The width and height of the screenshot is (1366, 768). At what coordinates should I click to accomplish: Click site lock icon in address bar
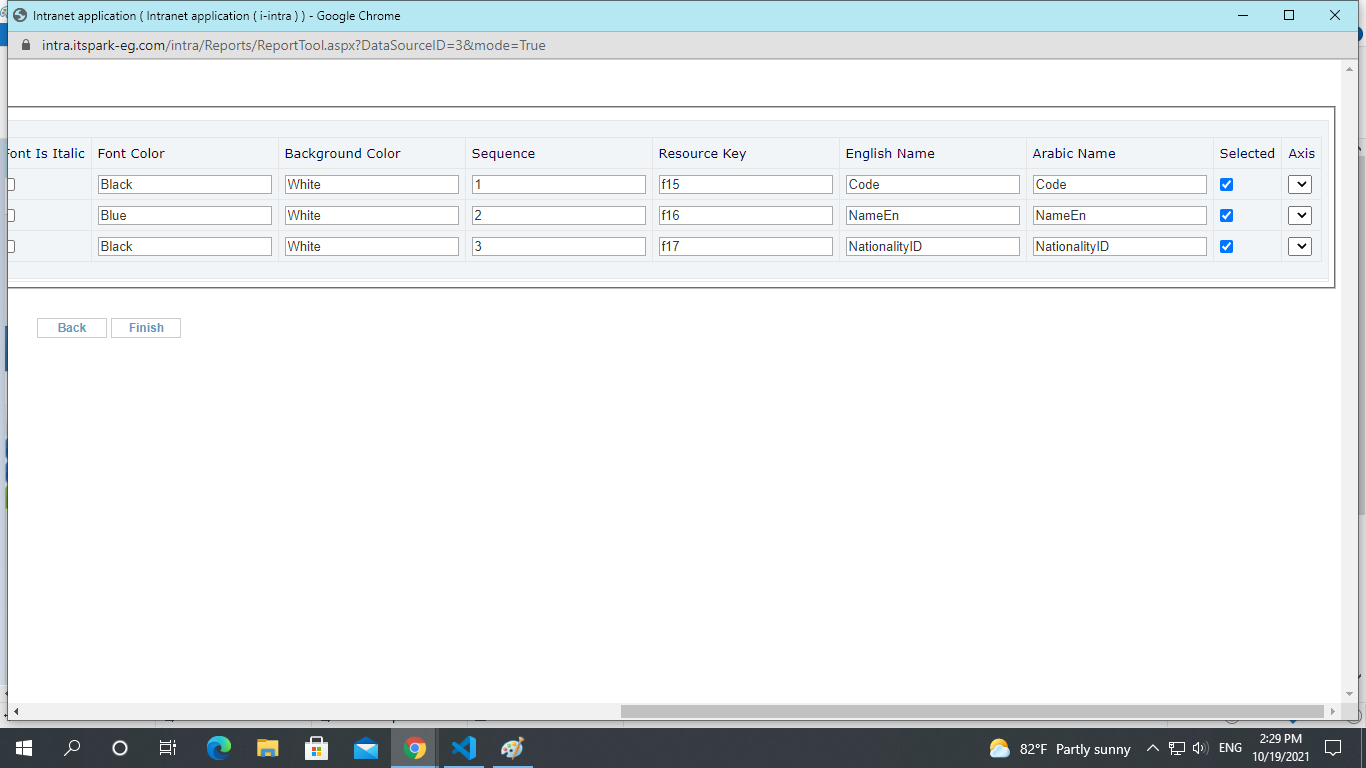[x=27, y=45]
